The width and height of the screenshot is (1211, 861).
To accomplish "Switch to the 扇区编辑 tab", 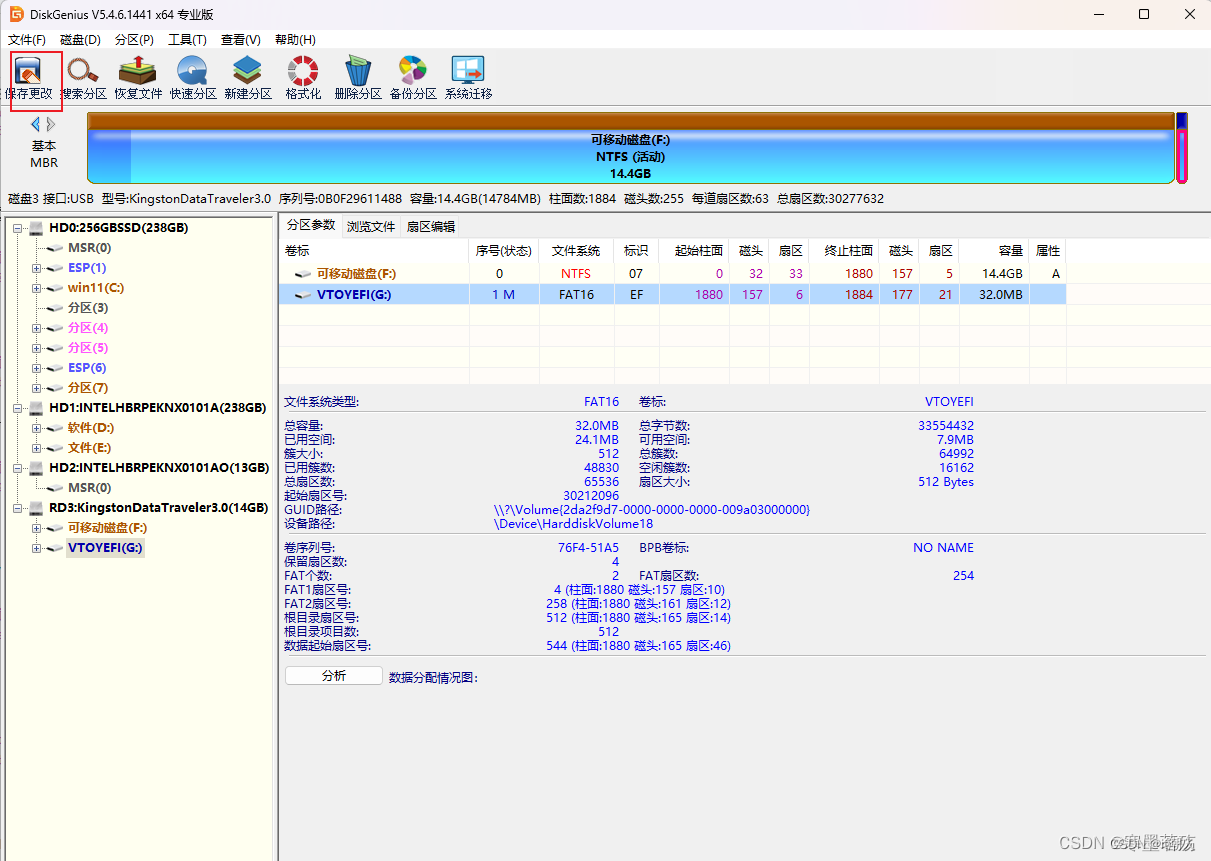I will point(430,226).
